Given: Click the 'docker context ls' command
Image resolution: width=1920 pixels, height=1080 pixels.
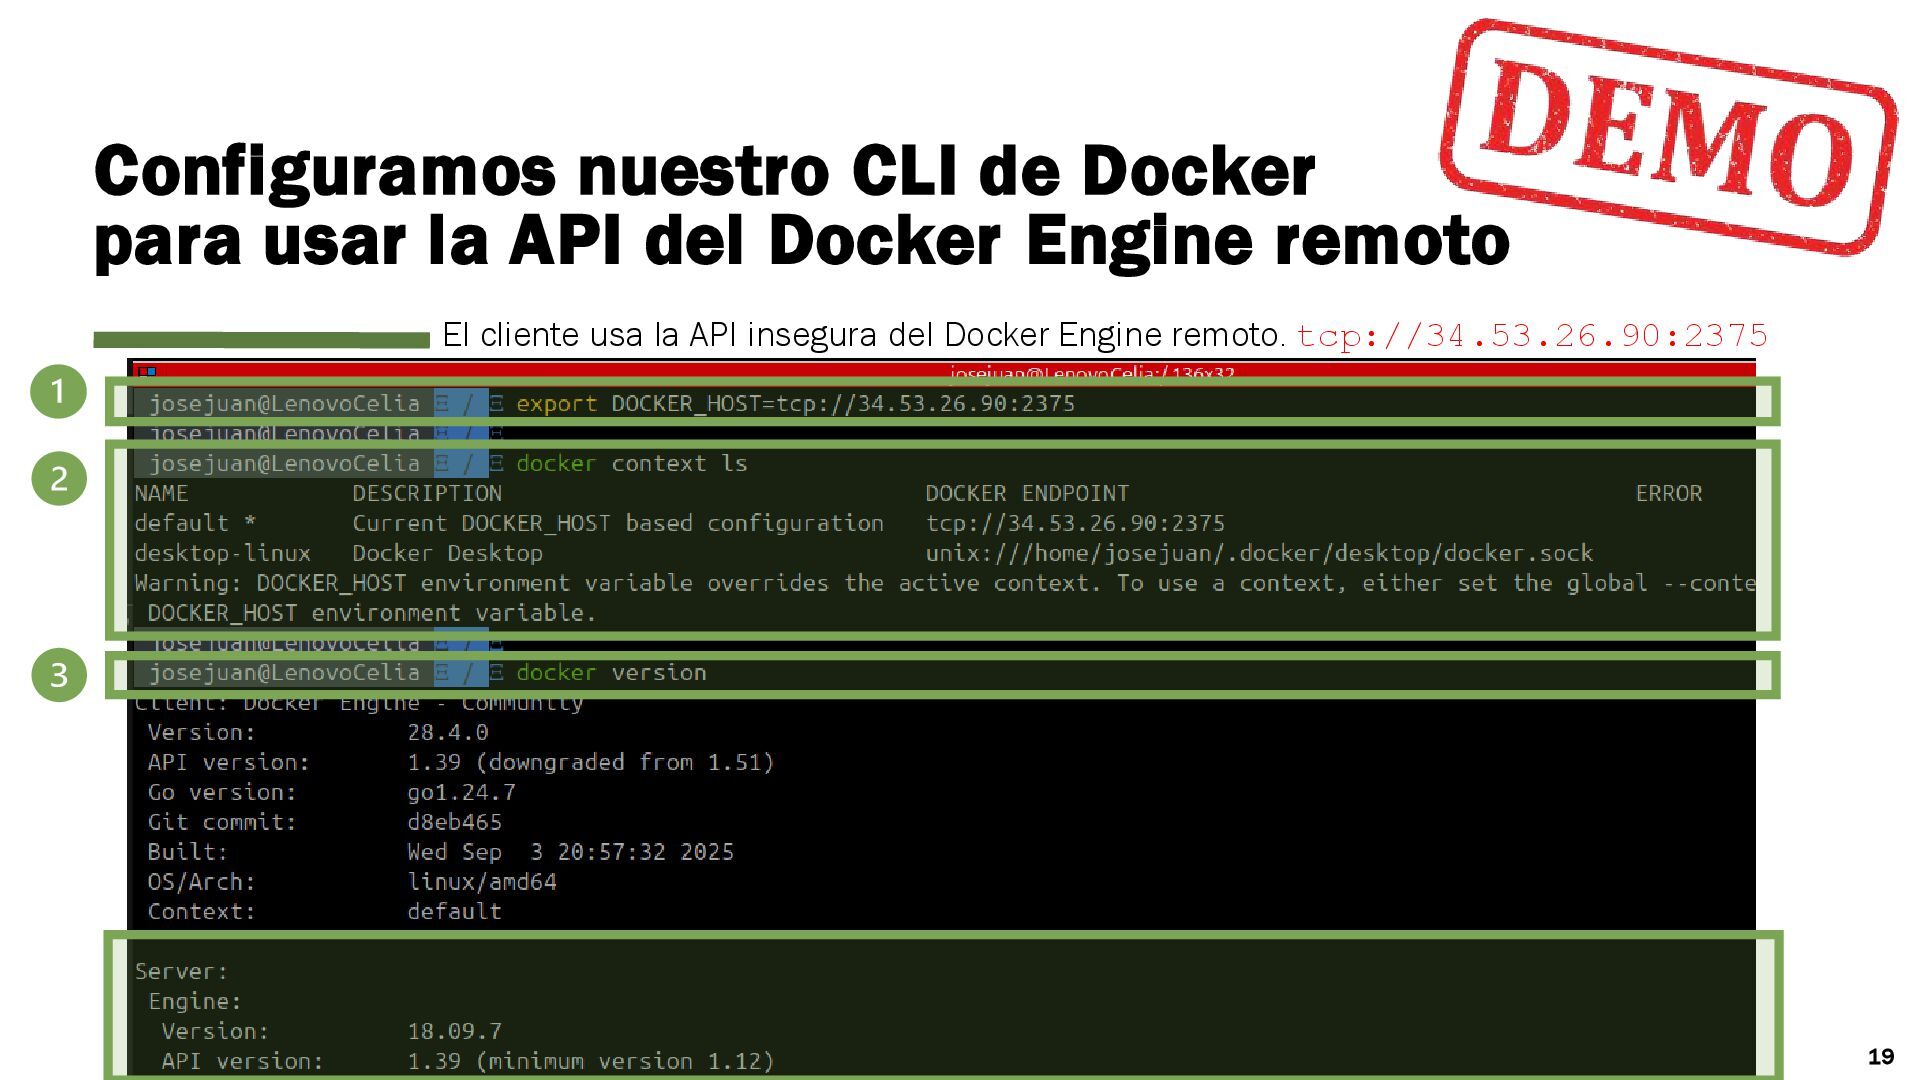Looking at the screenshot, I should pyautogui.click(x=631, y=464).
